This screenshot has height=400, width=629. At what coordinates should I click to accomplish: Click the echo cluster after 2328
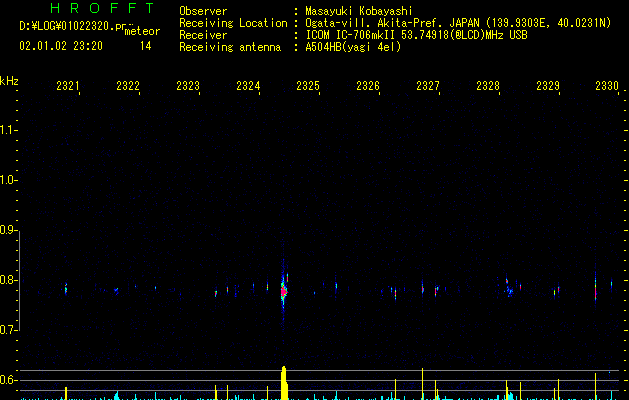tap(509, 288)
